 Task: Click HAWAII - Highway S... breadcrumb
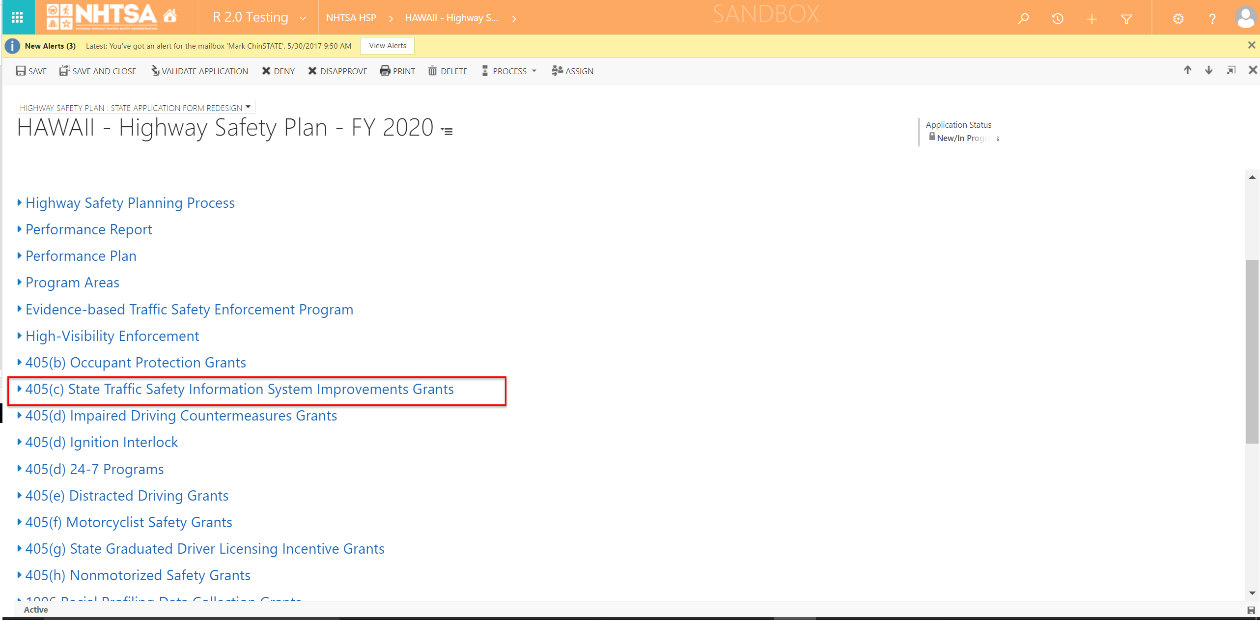pos(451,18)
